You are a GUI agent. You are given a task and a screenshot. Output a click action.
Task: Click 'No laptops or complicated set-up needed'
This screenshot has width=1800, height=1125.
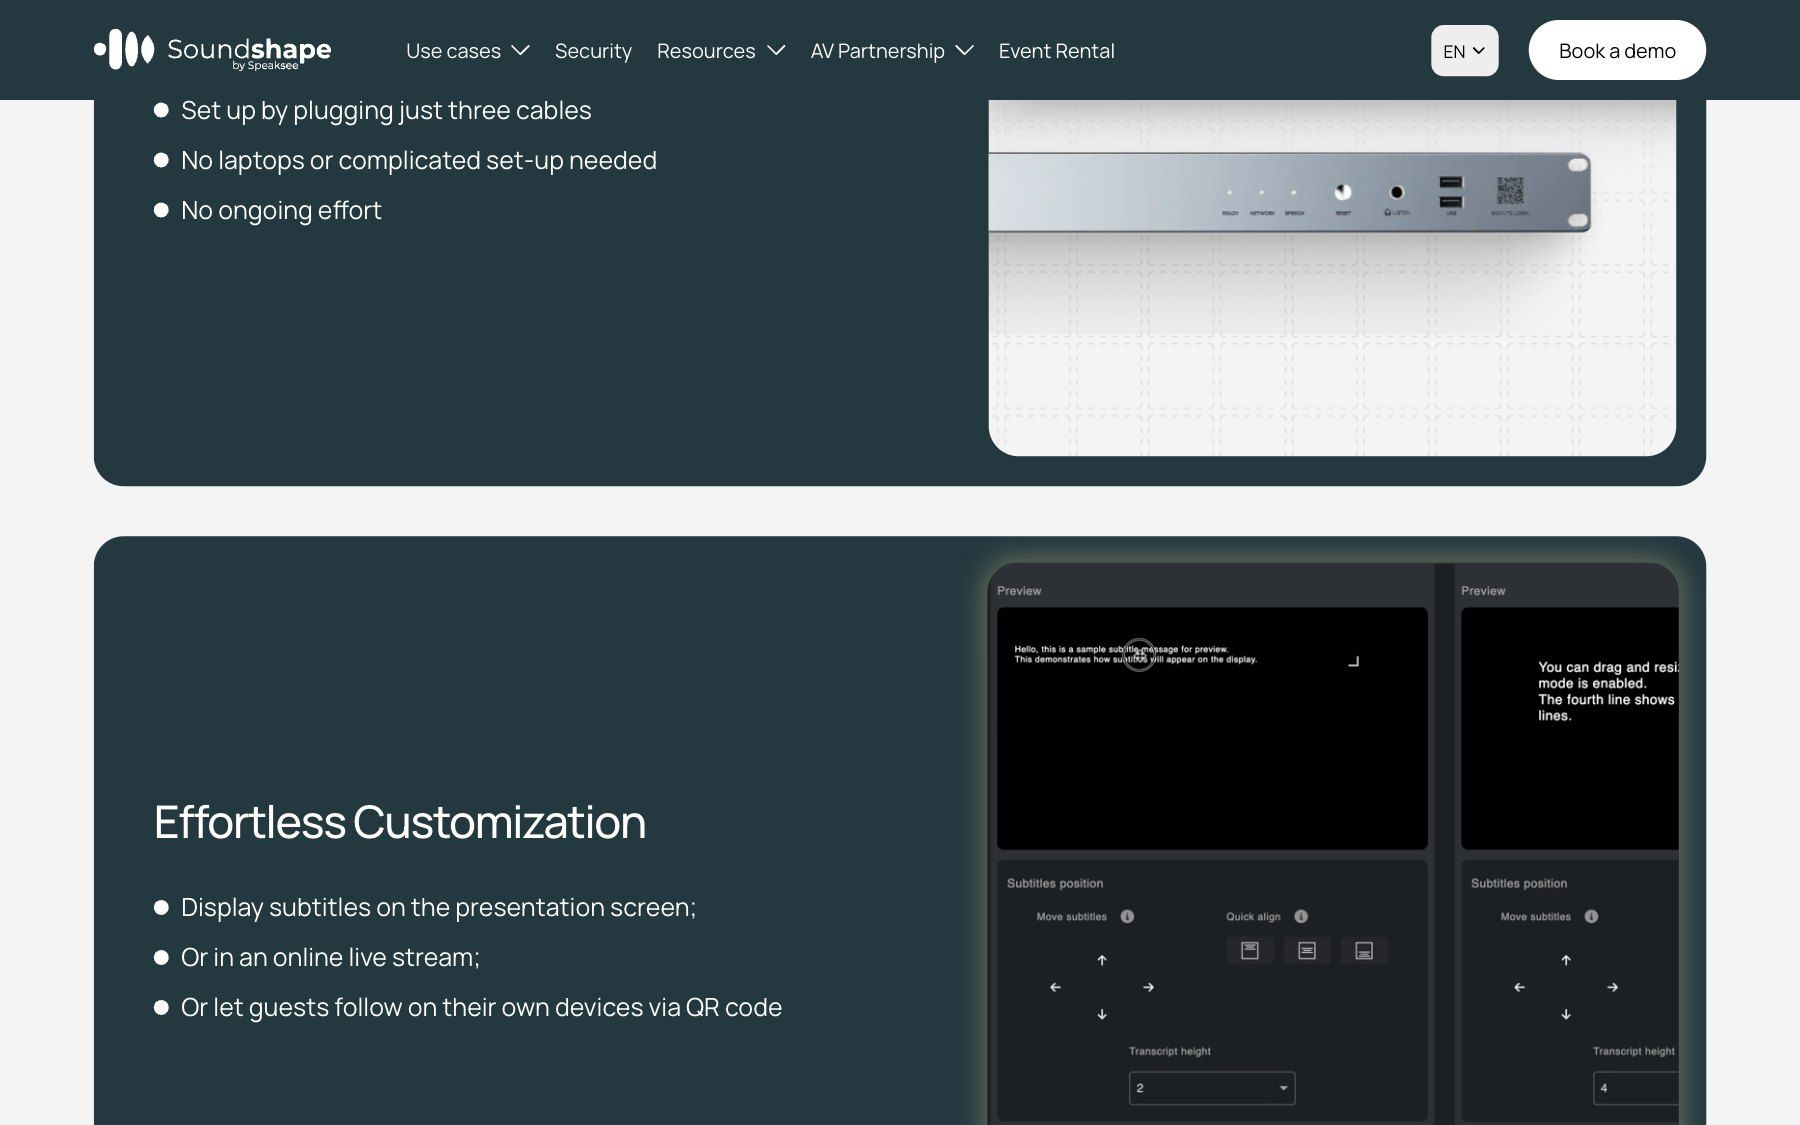click(x=419, y=160)
